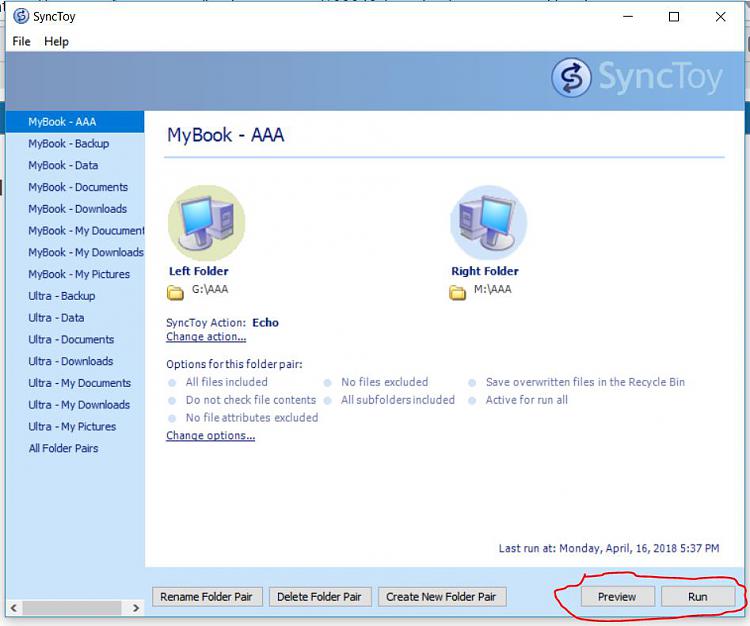Close the SyncToy window
The width and height of the screenshot is (750, 626).
click(x=720, y=17)
